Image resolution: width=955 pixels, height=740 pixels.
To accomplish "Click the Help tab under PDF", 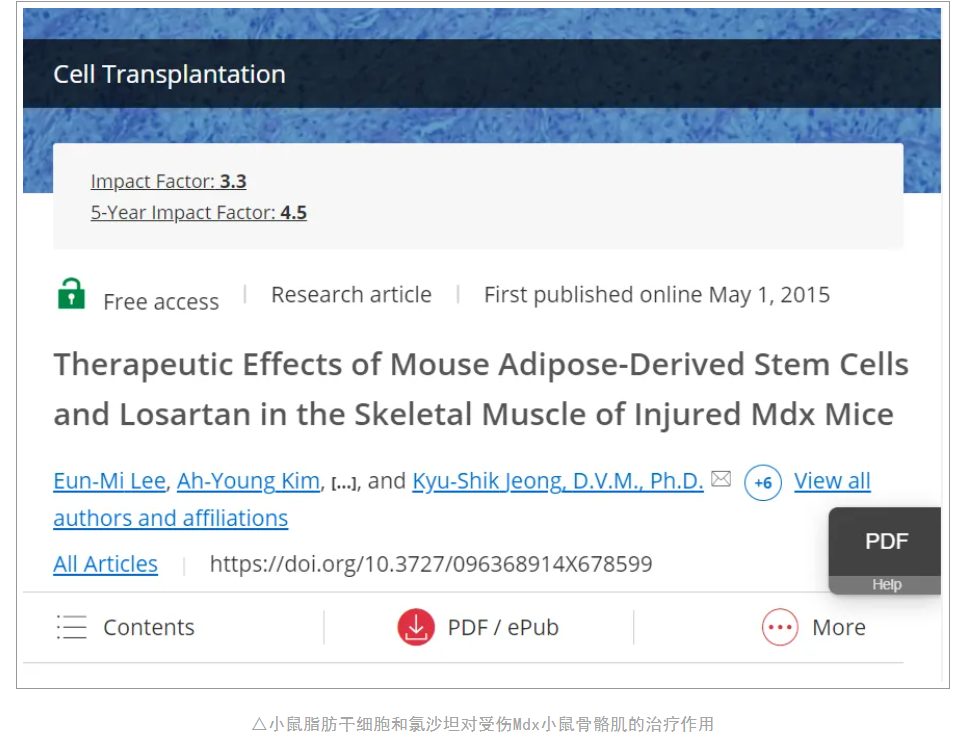I will pyautogui.click(x=886, y=585).
